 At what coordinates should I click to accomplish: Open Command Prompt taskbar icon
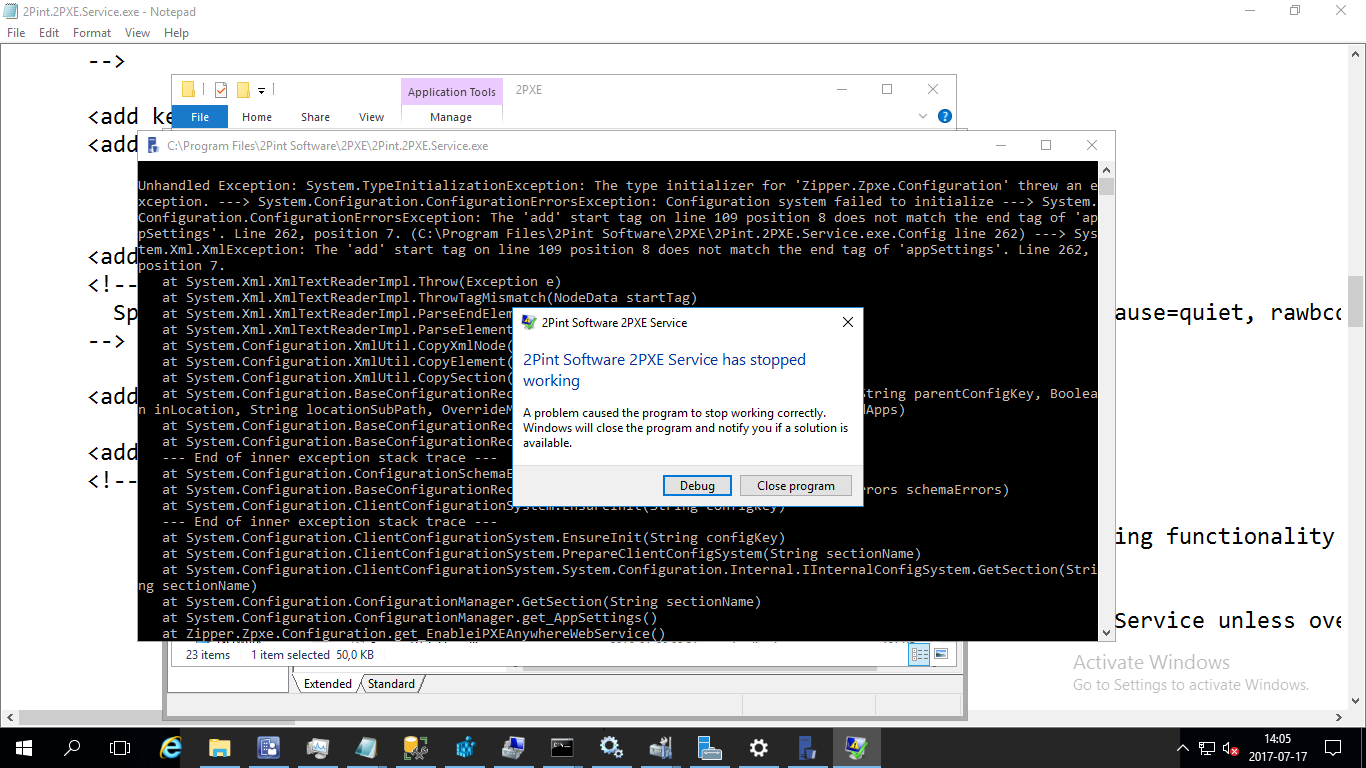(x=563, y=748)
